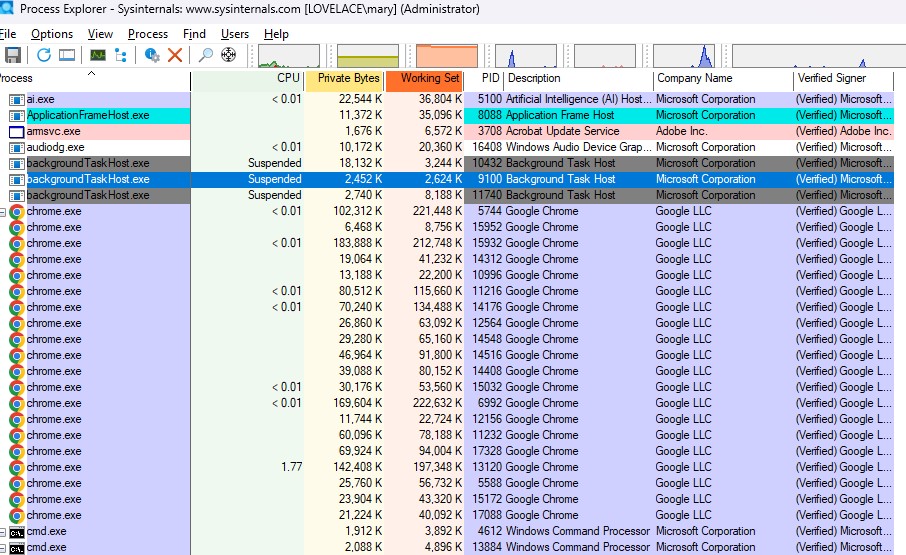The image size is (906, 555).
Task: Click the ai.exe process icon
Action: pos(17,99)
